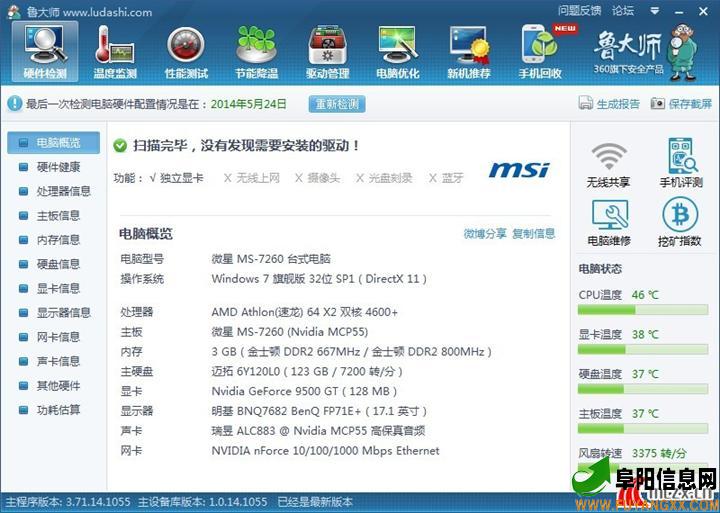Click the 迈拓 6Y120L0 hard disk text
This screenshot has height=513, width=720.
[x=307, y=372]
